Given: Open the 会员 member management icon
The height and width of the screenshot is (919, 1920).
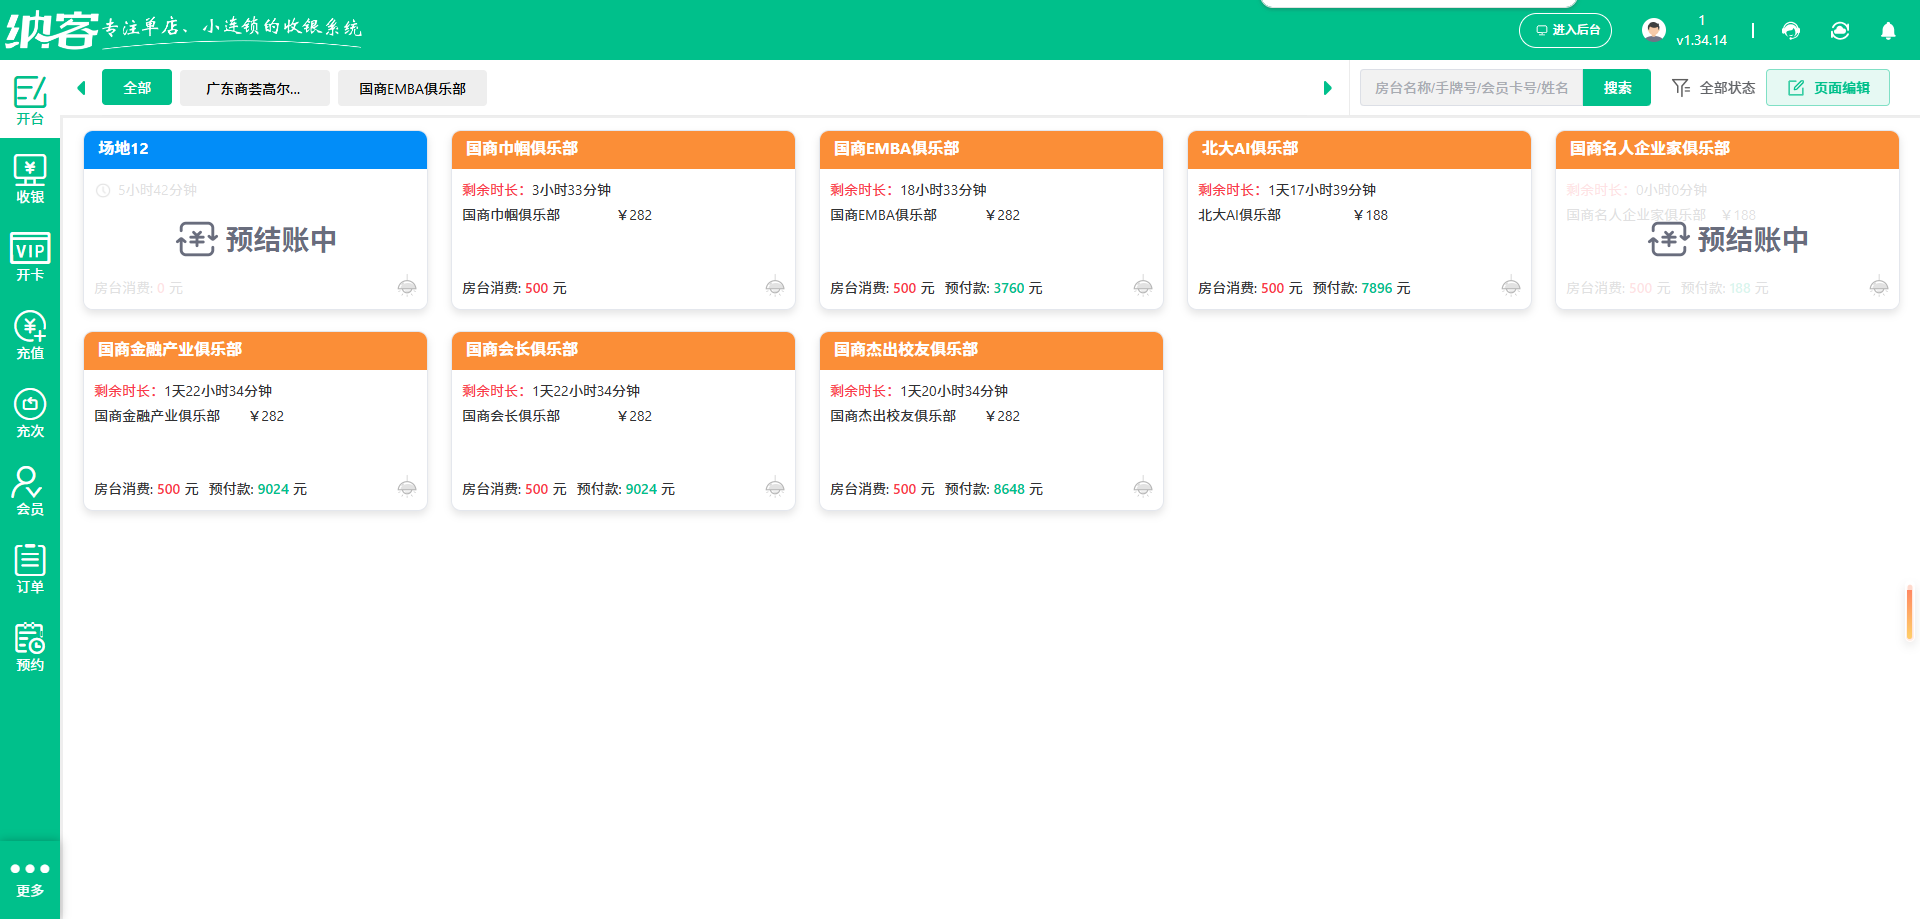Looking at the screenshot, I should (30, 489).
